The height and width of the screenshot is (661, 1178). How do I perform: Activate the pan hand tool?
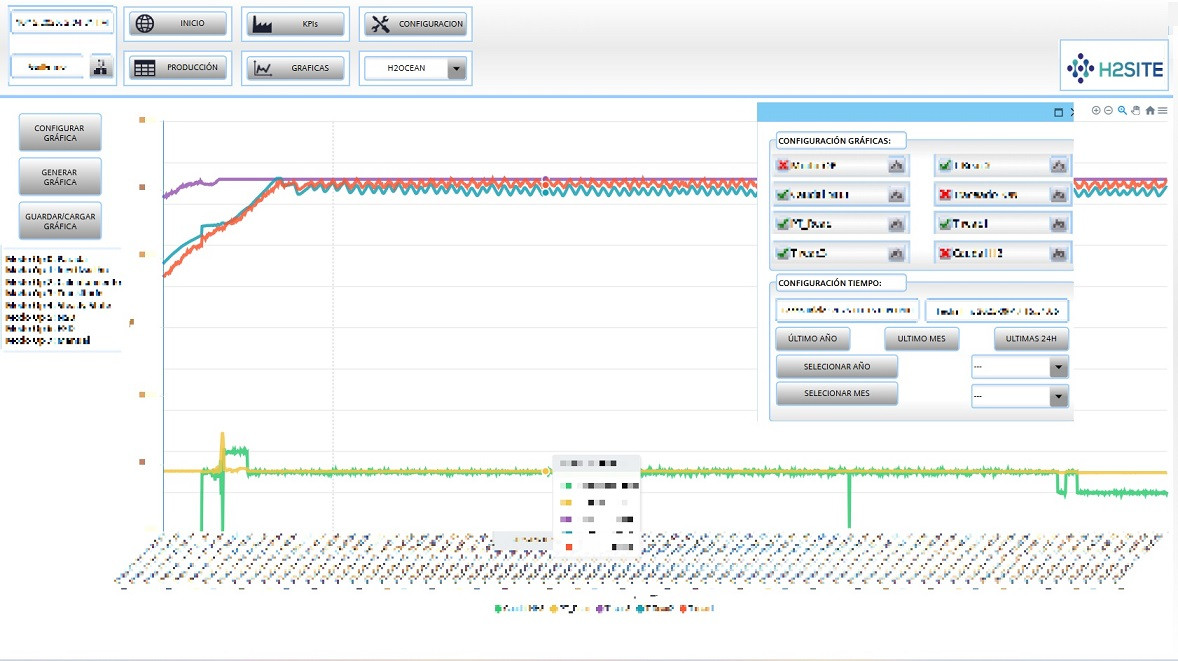point(1136,111)
